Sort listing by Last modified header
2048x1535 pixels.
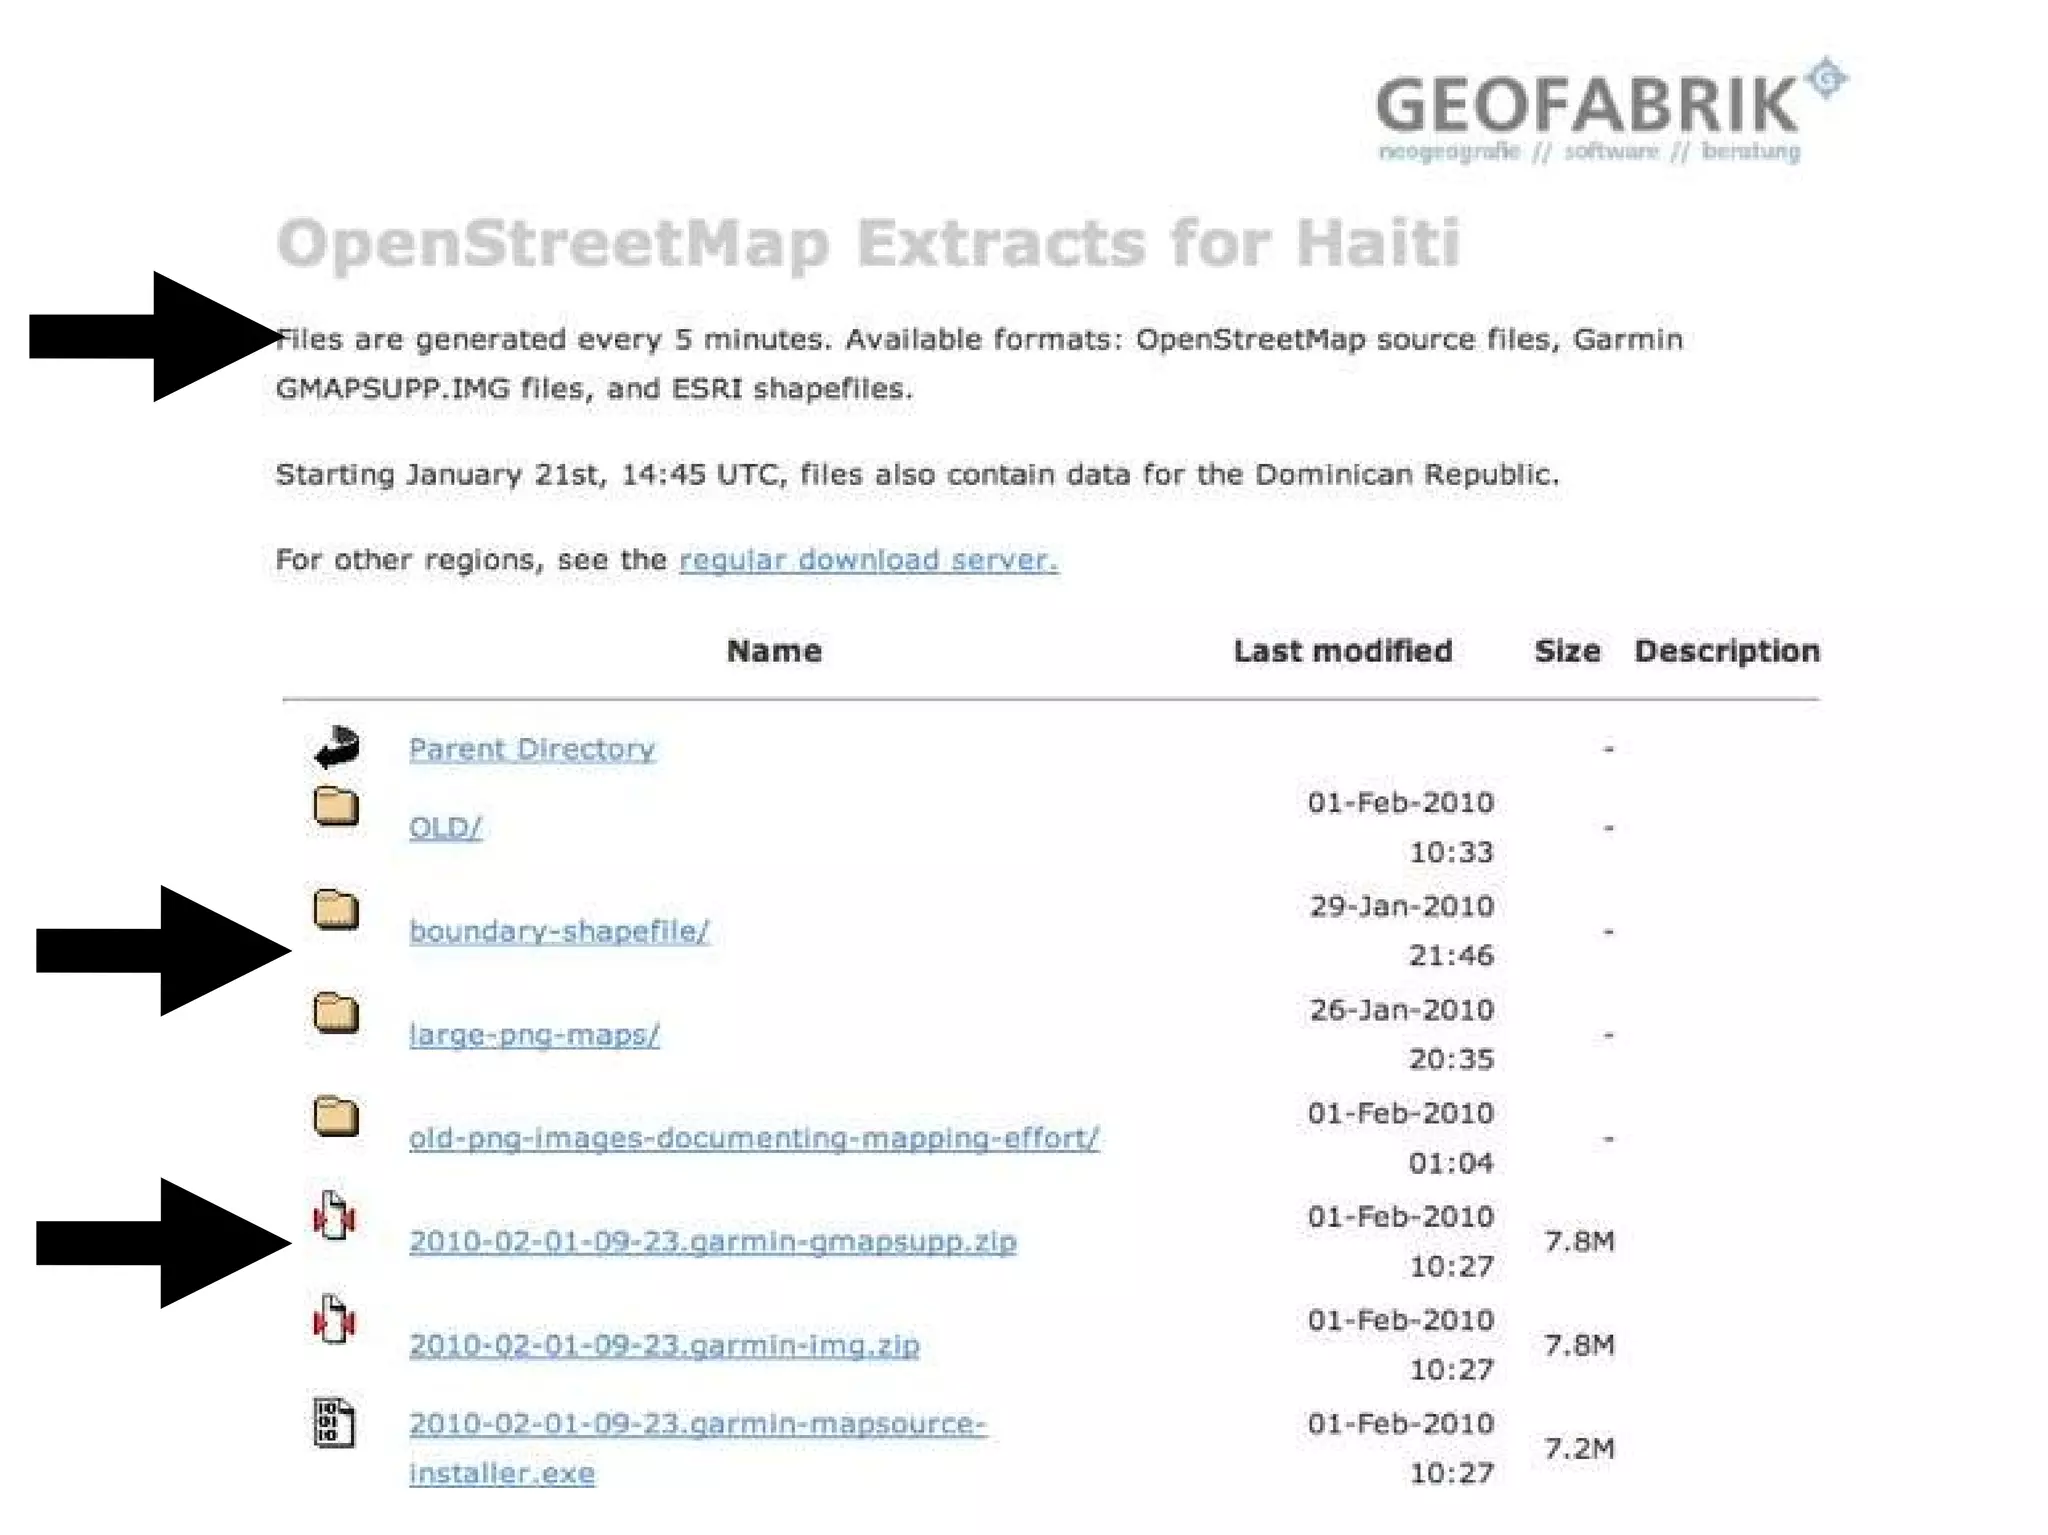(1342, 651)
